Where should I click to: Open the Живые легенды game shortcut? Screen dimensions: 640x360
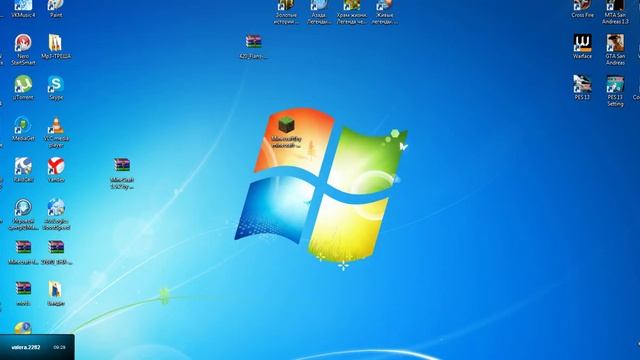(384, 12)
